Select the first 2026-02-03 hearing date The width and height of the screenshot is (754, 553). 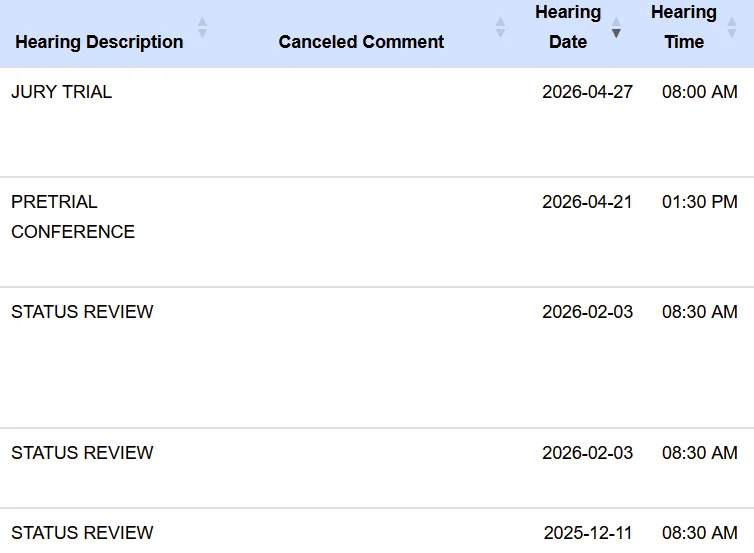click(x=587, y=312)
